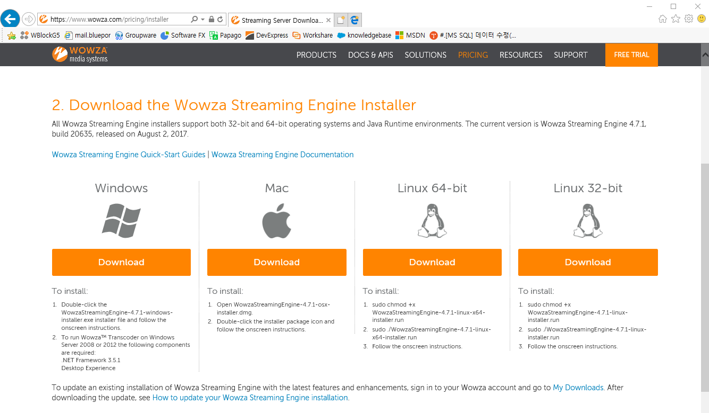Image resolution: width=709 pixels, height=413 pixels.
Task: Open a new tab button
Action: 341,20
